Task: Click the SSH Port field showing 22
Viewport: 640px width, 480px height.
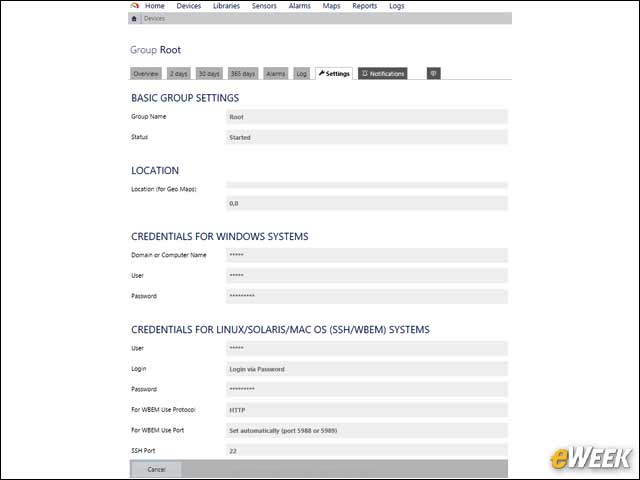Action: pos(367,451)
